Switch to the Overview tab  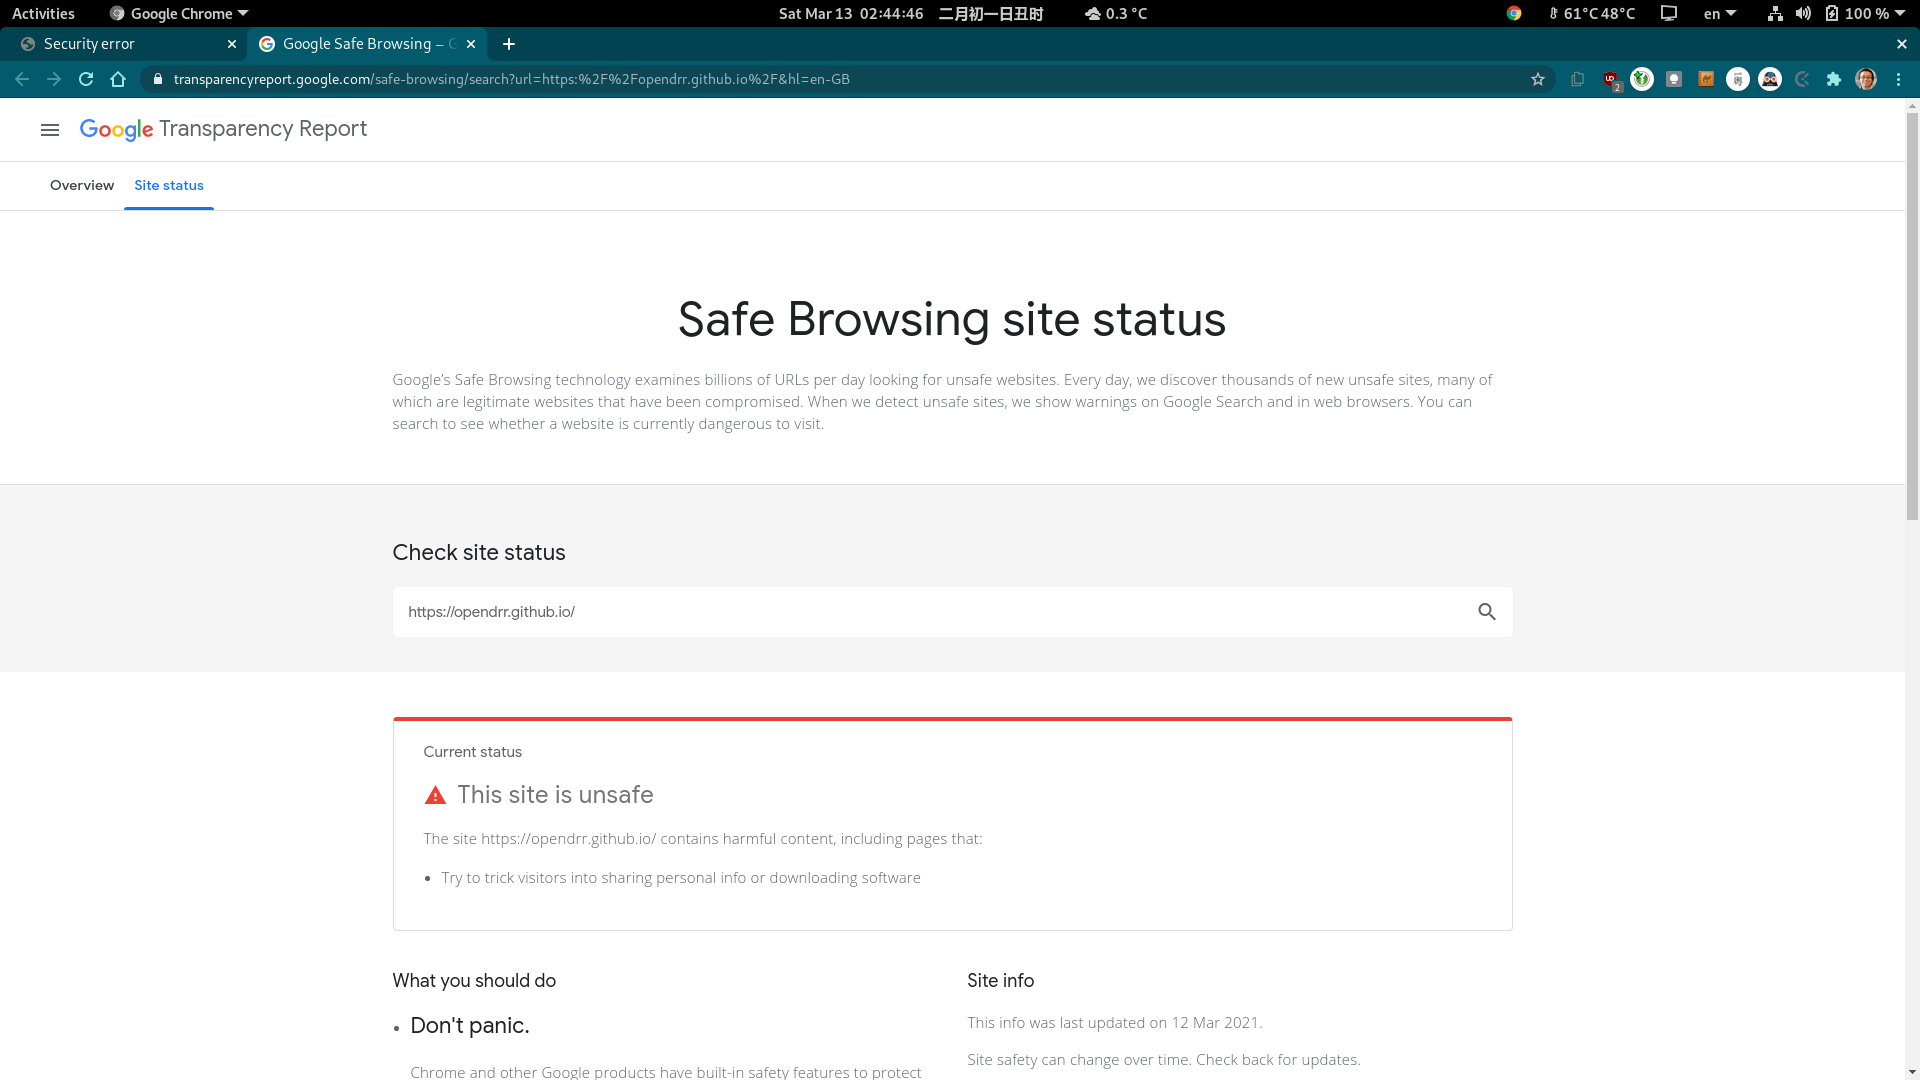pyautogui.click(x=82, y=185)
